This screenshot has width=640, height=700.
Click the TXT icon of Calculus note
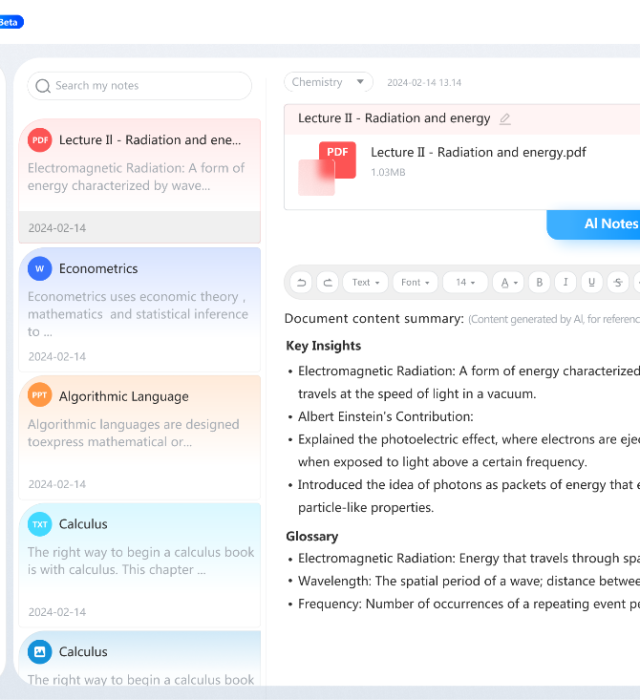click(40, 524)
